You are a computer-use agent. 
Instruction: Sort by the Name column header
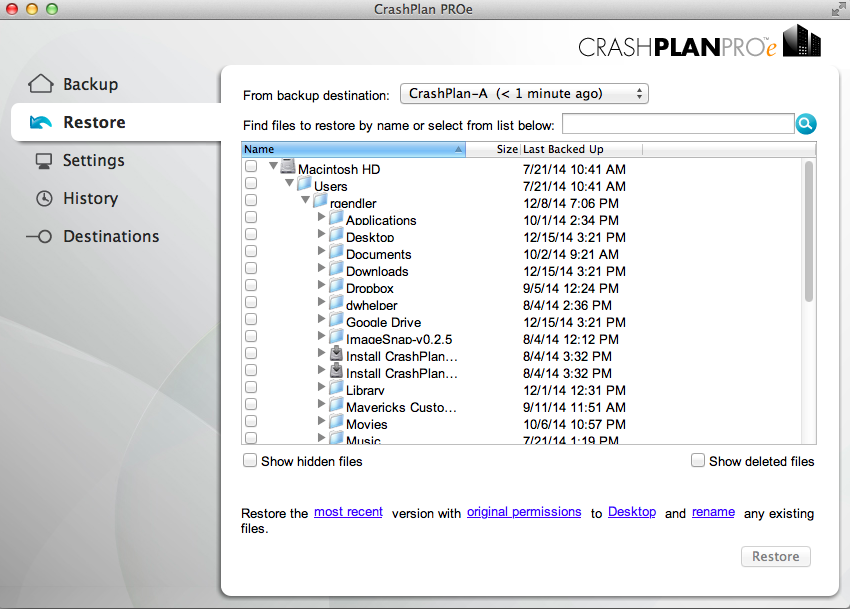[x=353, y=149]
